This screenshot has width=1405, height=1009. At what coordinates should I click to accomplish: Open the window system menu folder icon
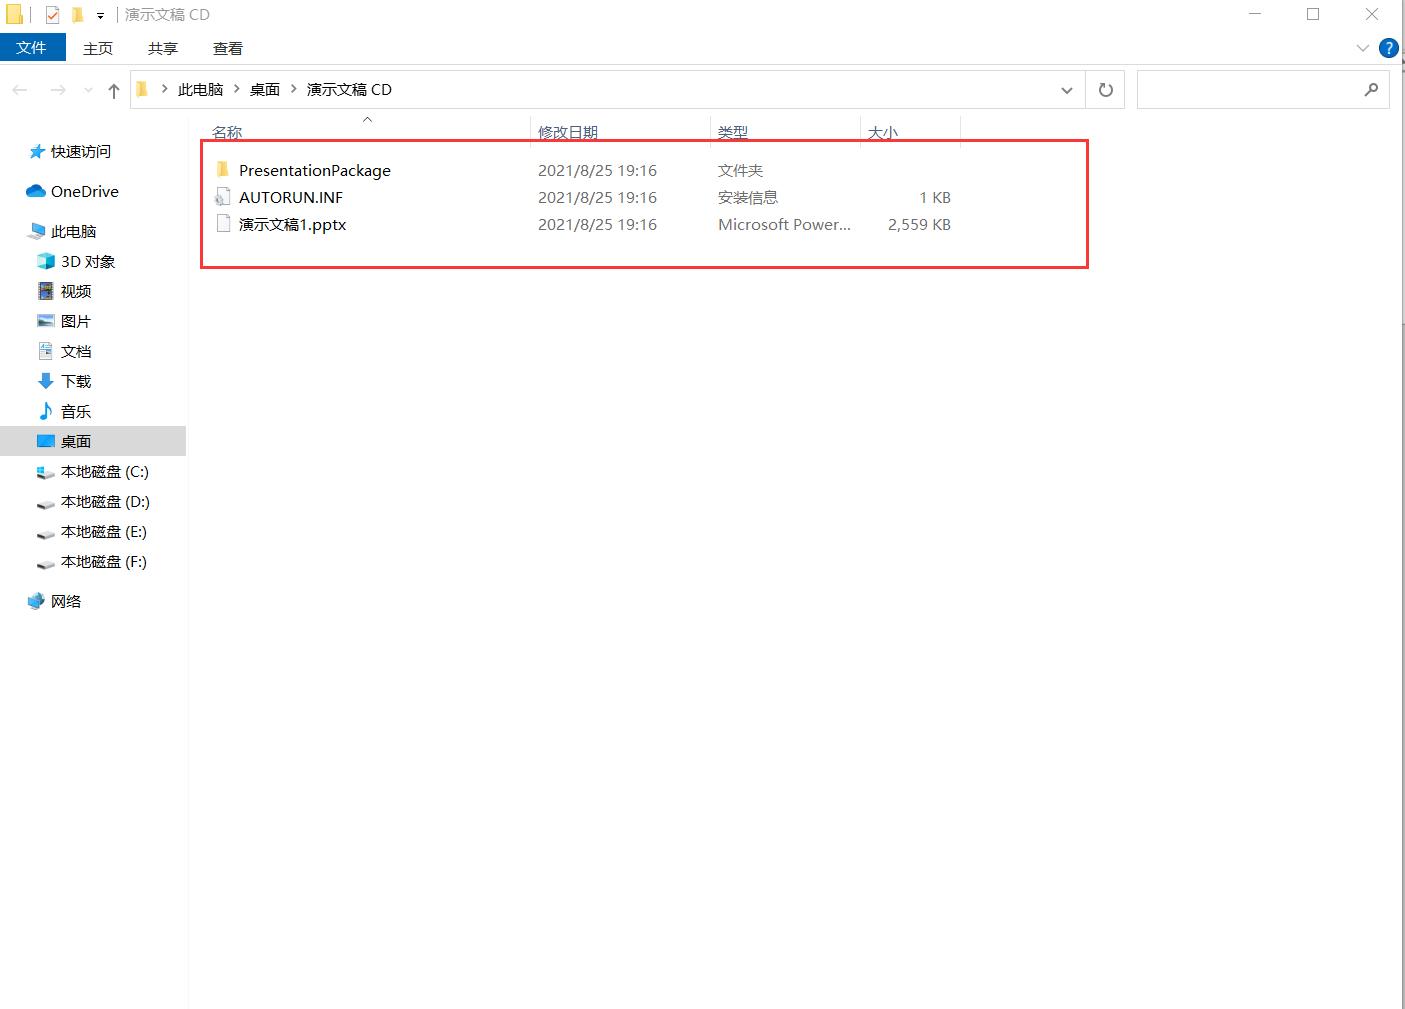tap(14, 15)
